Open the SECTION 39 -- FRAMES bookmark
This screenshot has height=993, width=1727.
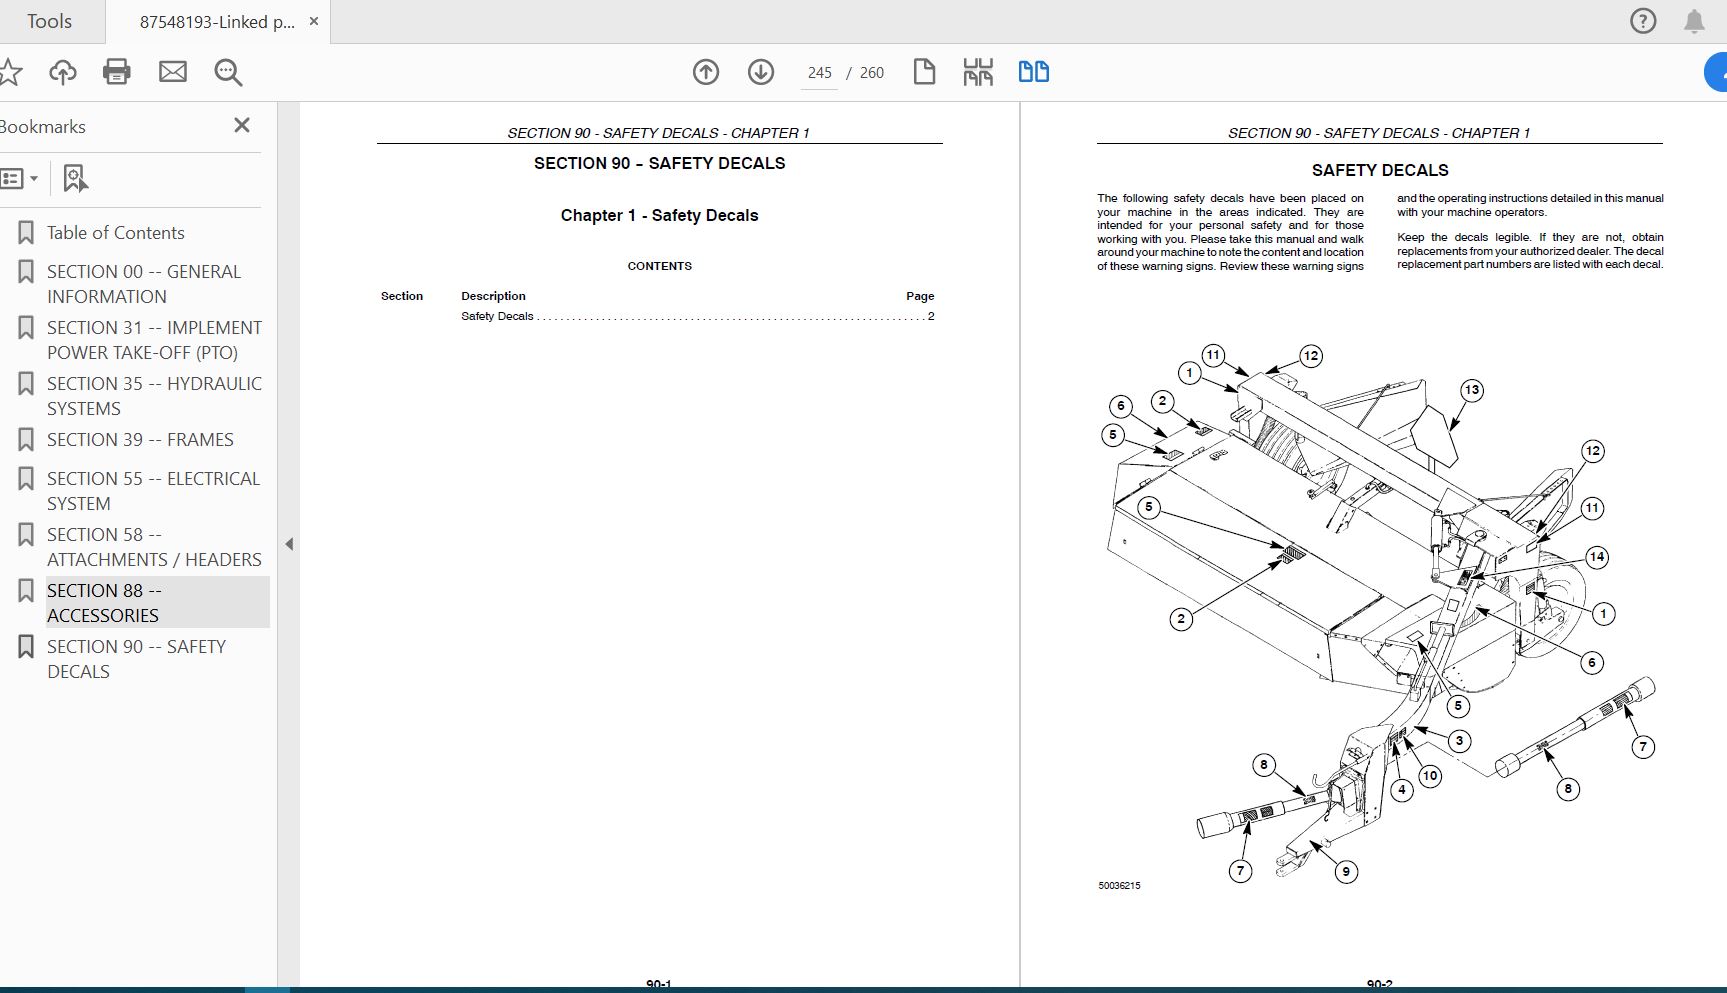(140, 440)
